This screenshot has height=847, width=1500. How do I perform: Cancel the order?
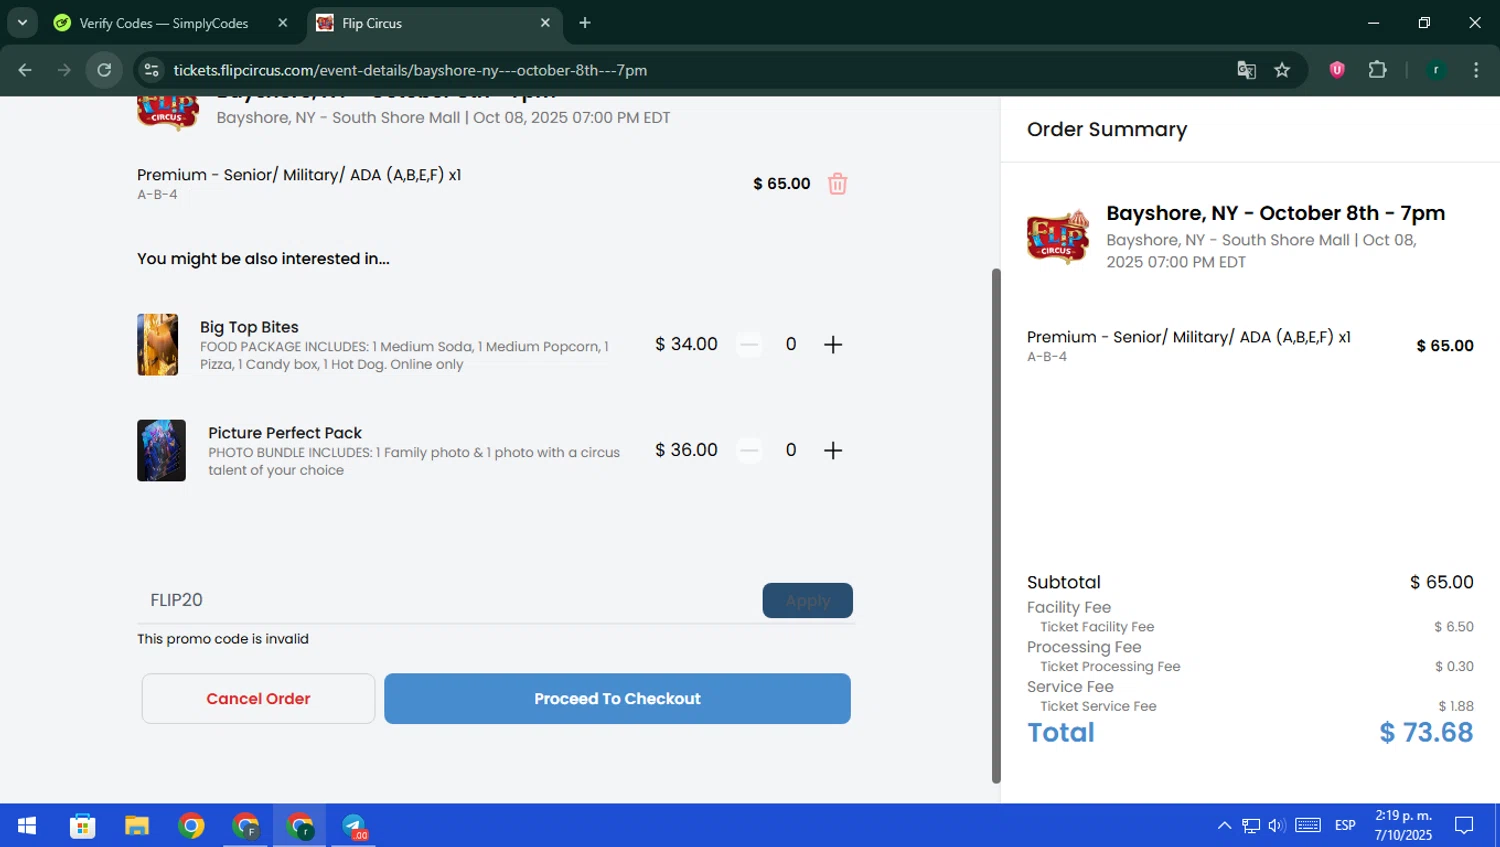[258, 699]
